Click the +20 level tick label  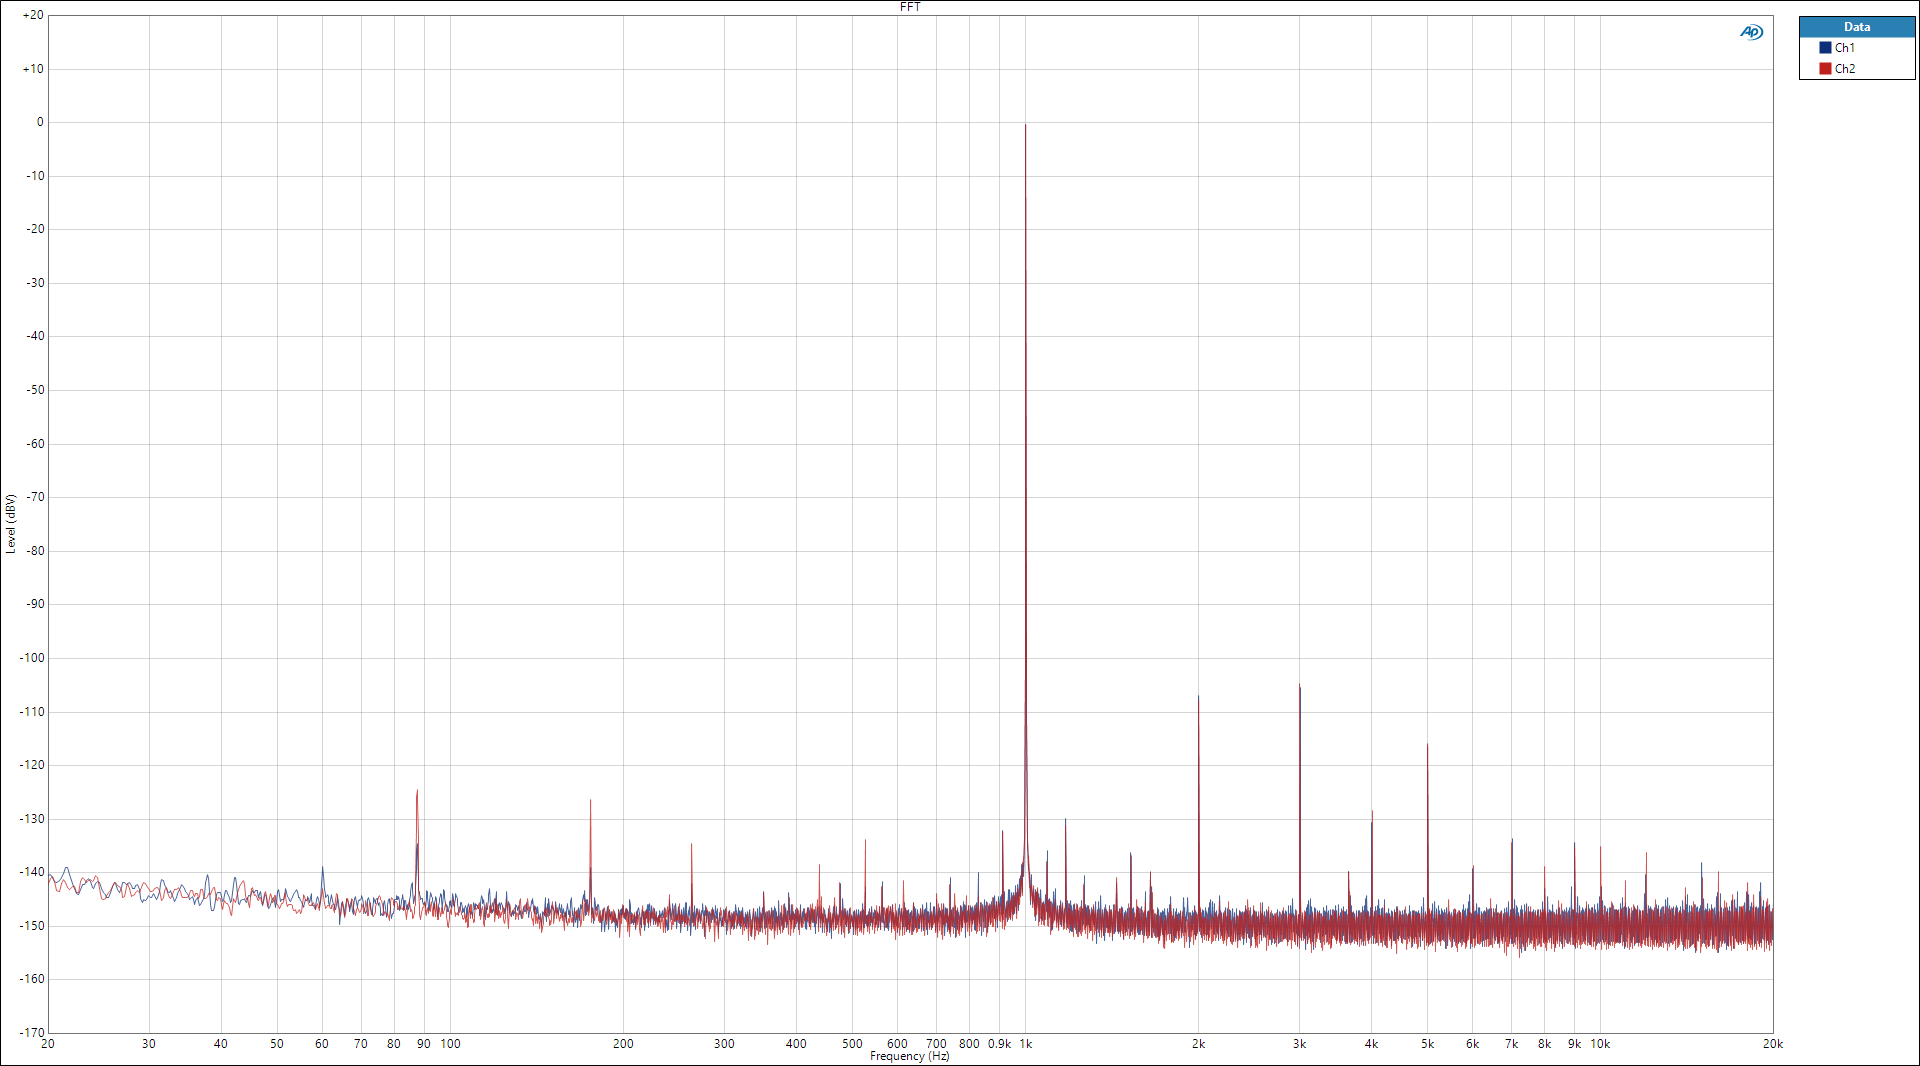33,15
